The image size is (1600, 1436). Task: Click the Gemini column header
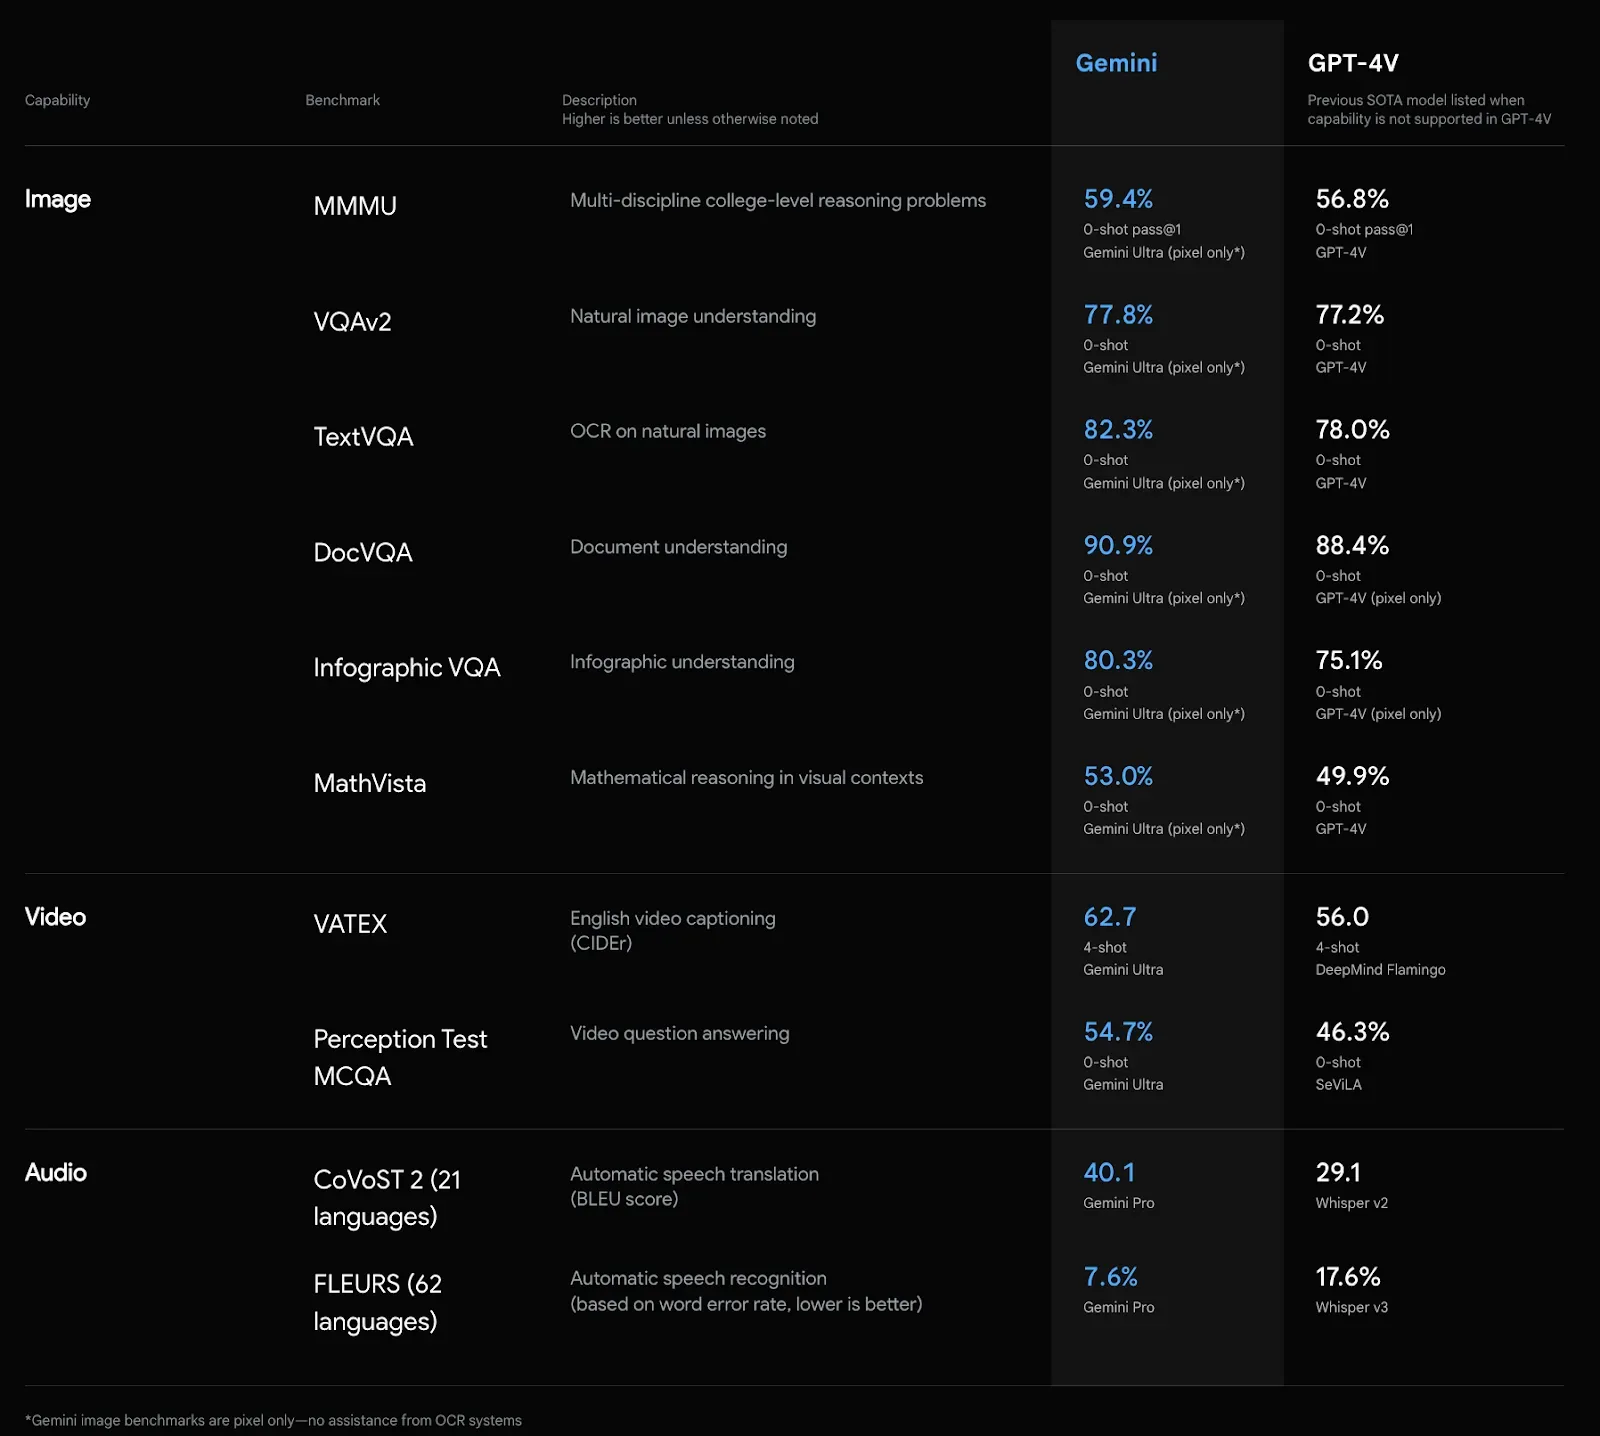pyautogui.click(x=1116, y=63)
